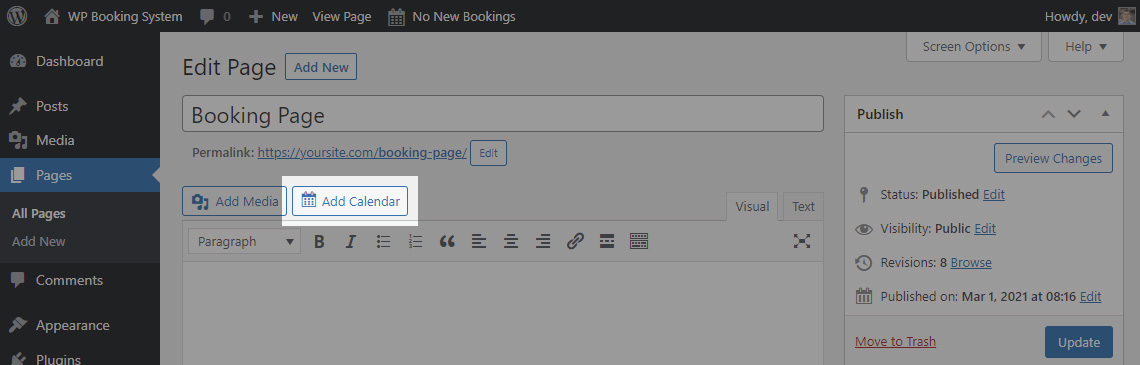Screen dimensions: 1140x365
Task: Toggle bold formatting in editor toolbar
Action: 318,241
